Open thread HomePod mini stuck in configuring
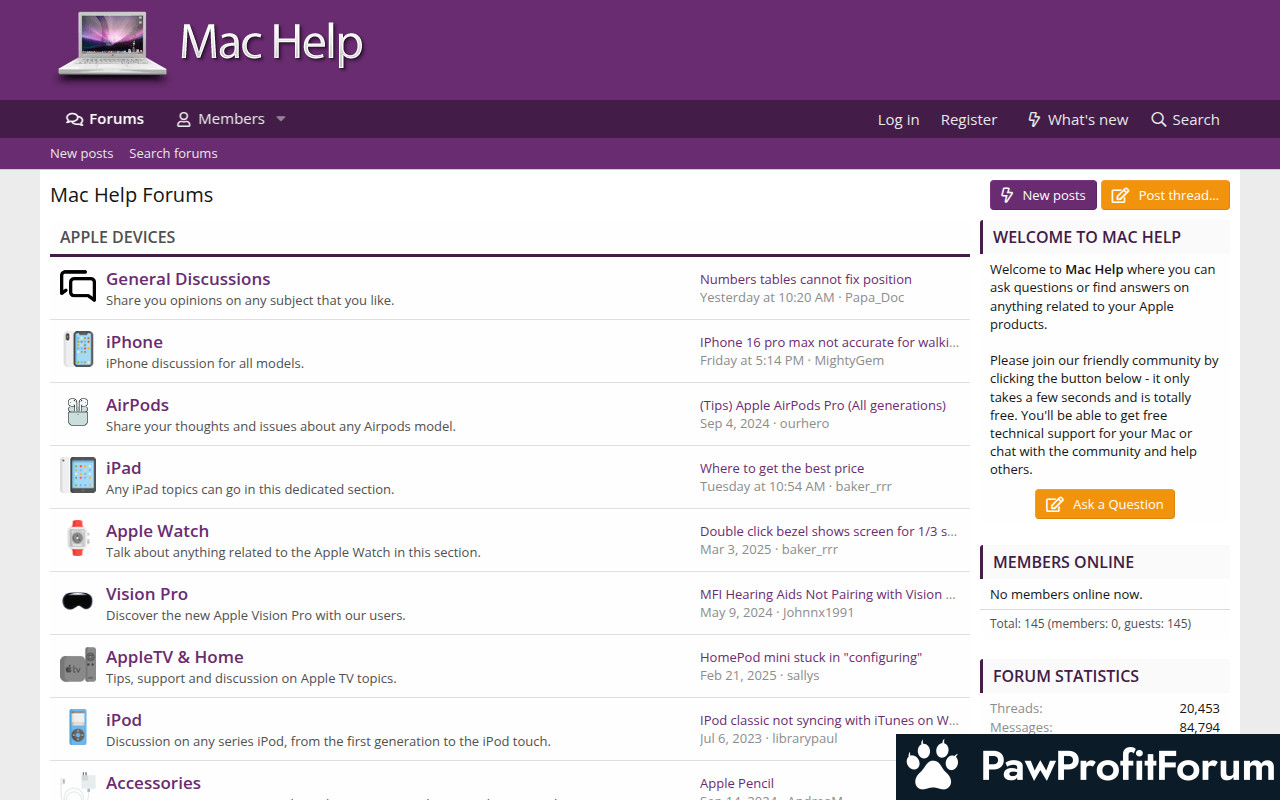This screenshot has height=800, width=1280. (x=811, y=657)
